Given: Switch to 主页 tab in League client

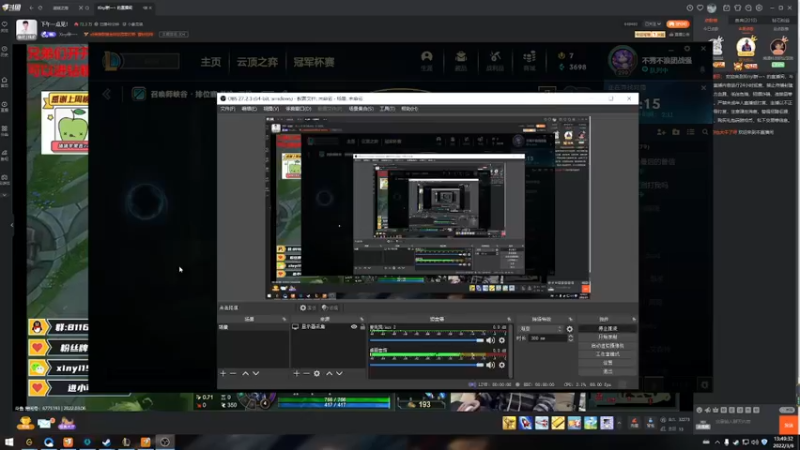Looking at the screenshot, I should [211, 62].
